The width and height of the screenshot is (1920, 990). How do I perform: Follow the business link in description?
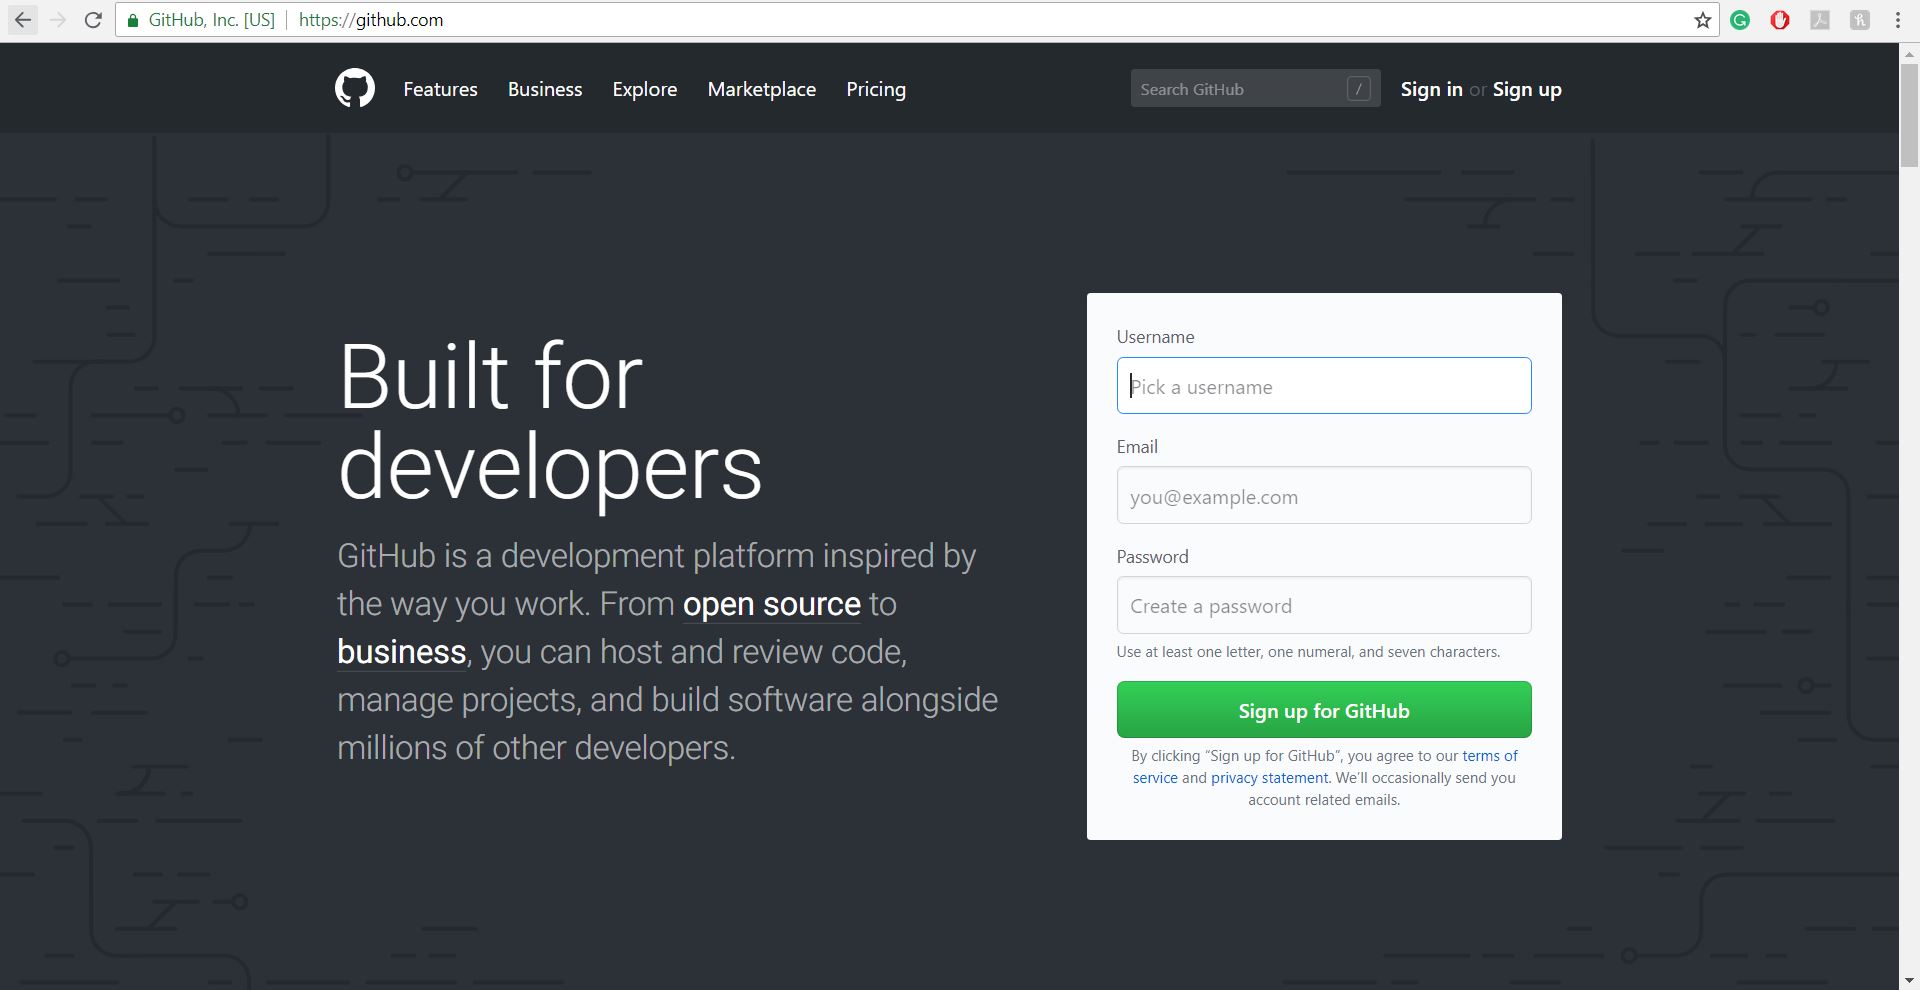(401, 652)
